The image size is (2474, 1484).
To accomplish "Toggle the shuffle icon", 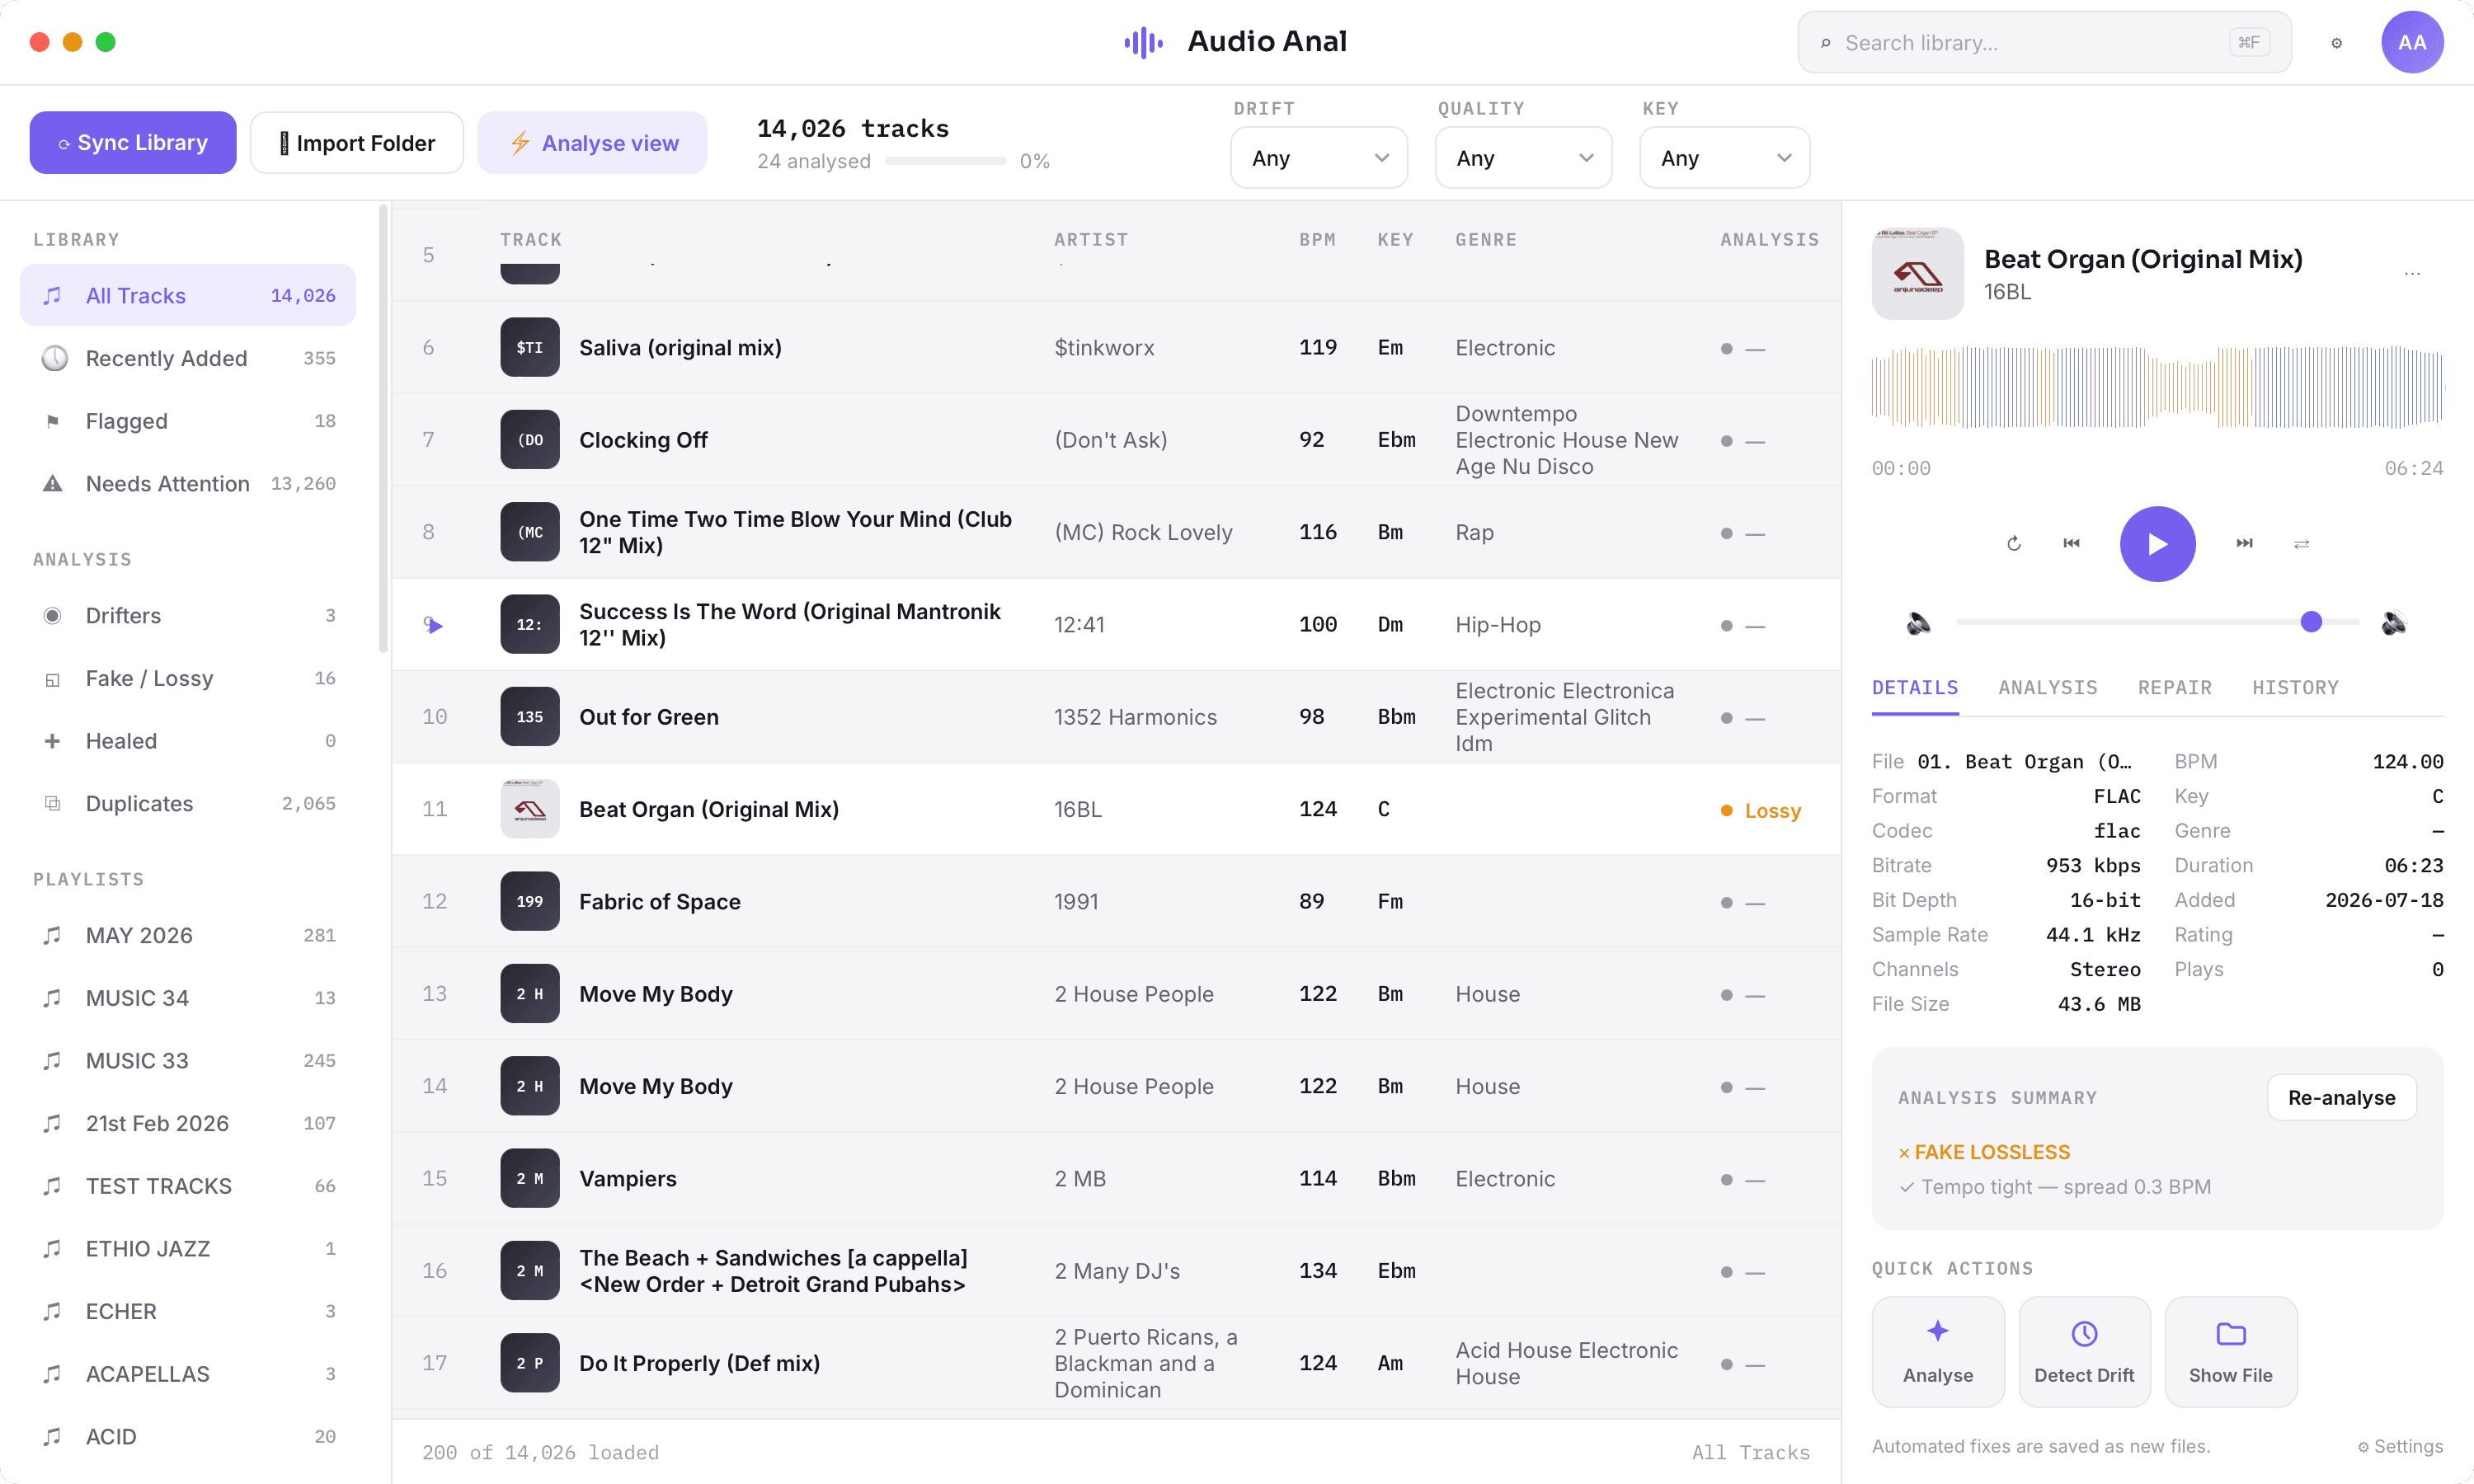I will click(x=2301, y=543).
